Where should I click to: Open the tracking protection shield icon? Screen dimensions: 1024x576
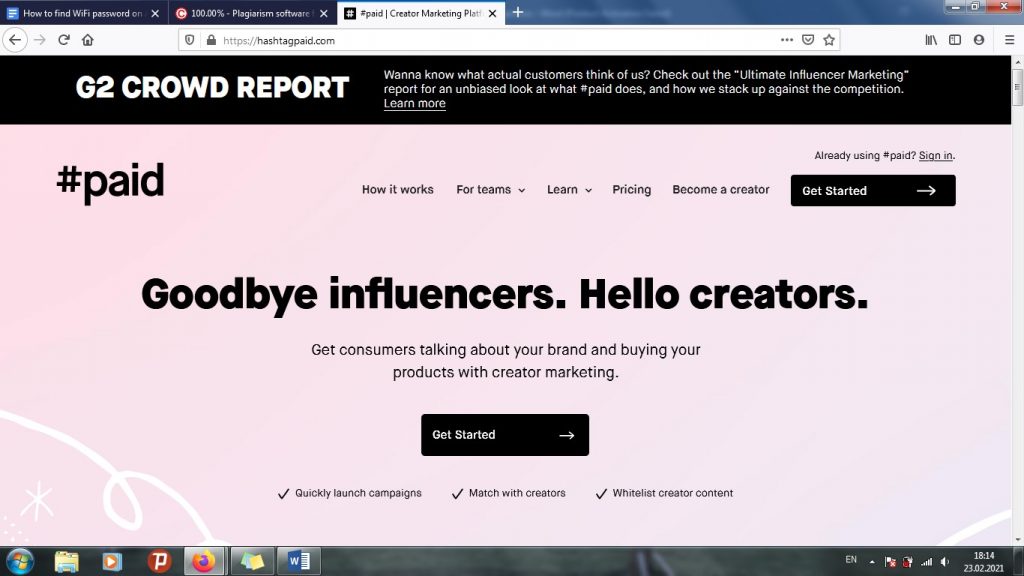click(189, 40)
